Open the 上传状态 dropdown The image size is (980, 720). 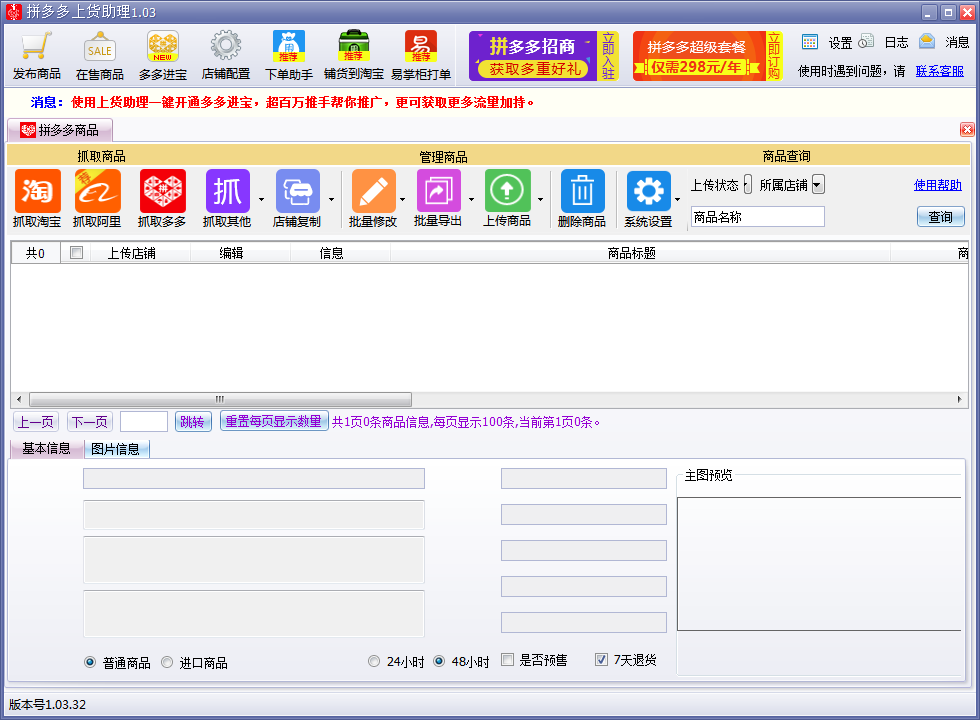(x=748, y=185)
